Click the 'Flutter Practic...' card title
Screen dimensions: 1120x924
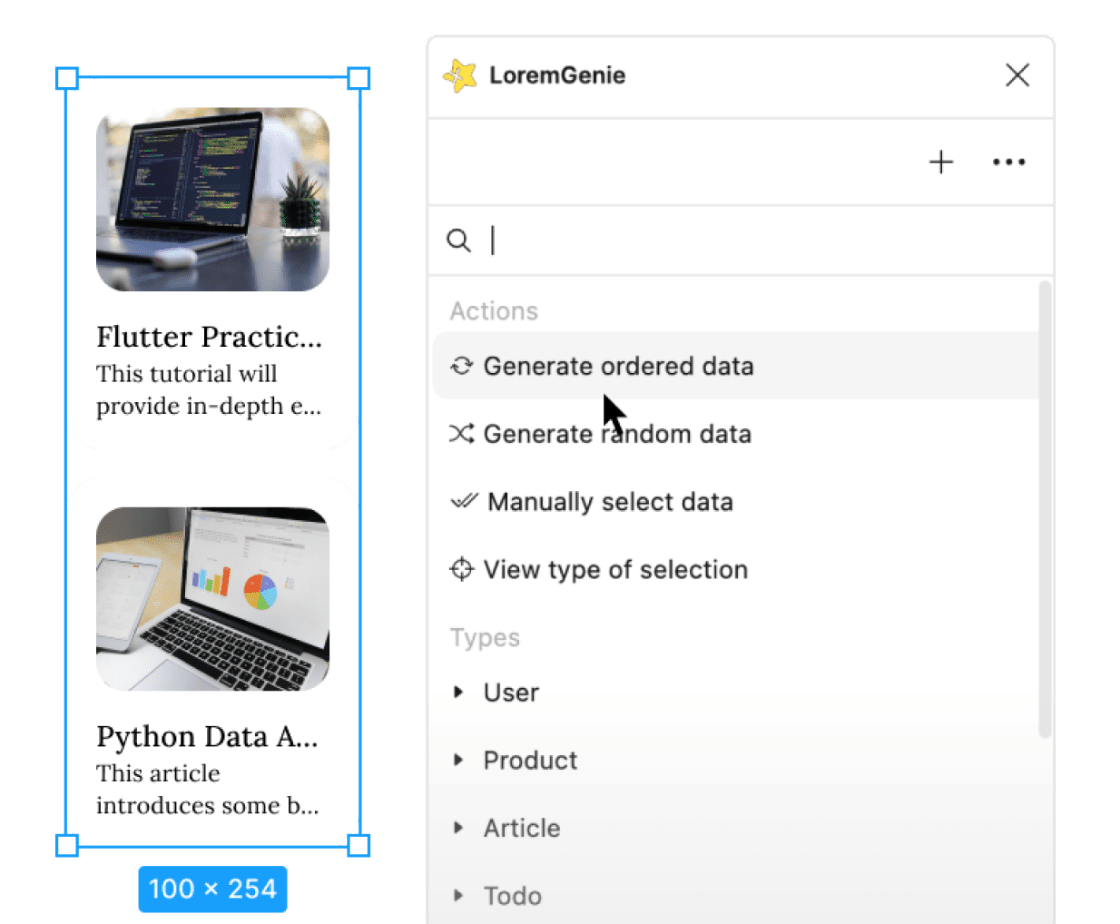[209, 337]
